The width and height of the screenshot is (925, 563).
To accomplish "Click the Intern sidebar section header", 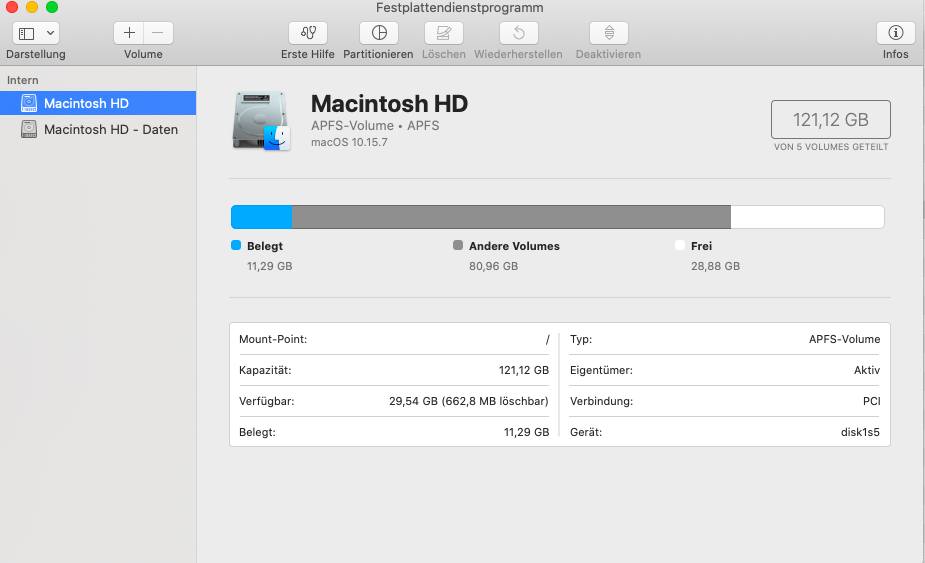I will (22, 79).
